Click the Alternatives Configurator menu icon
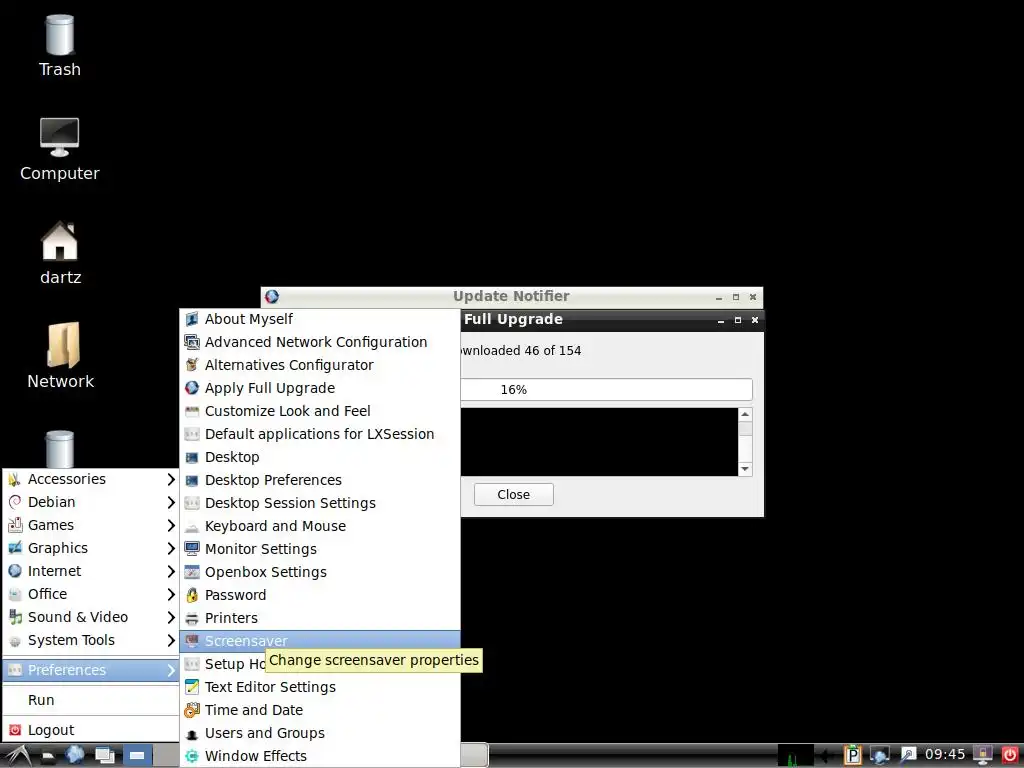 [x=191, y=364]
